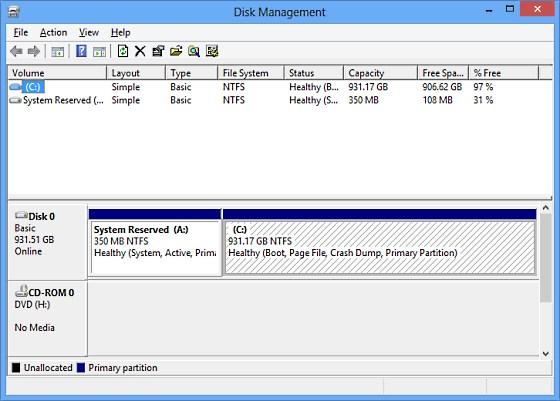
Task: Click the Back arrow toolbar icon
Action: point(16,51)
